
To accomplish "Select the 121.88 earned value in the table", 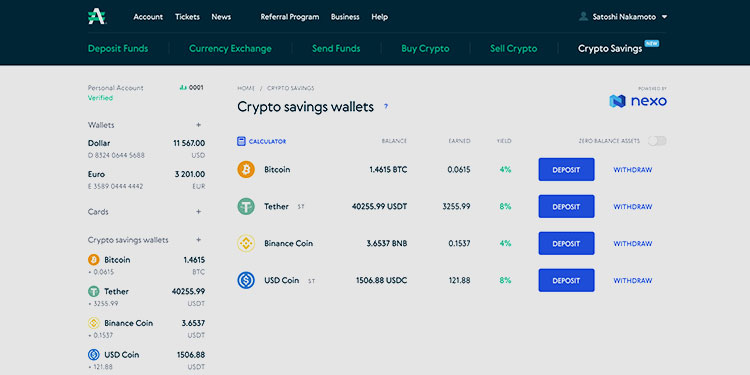I will tap(459, 280).
